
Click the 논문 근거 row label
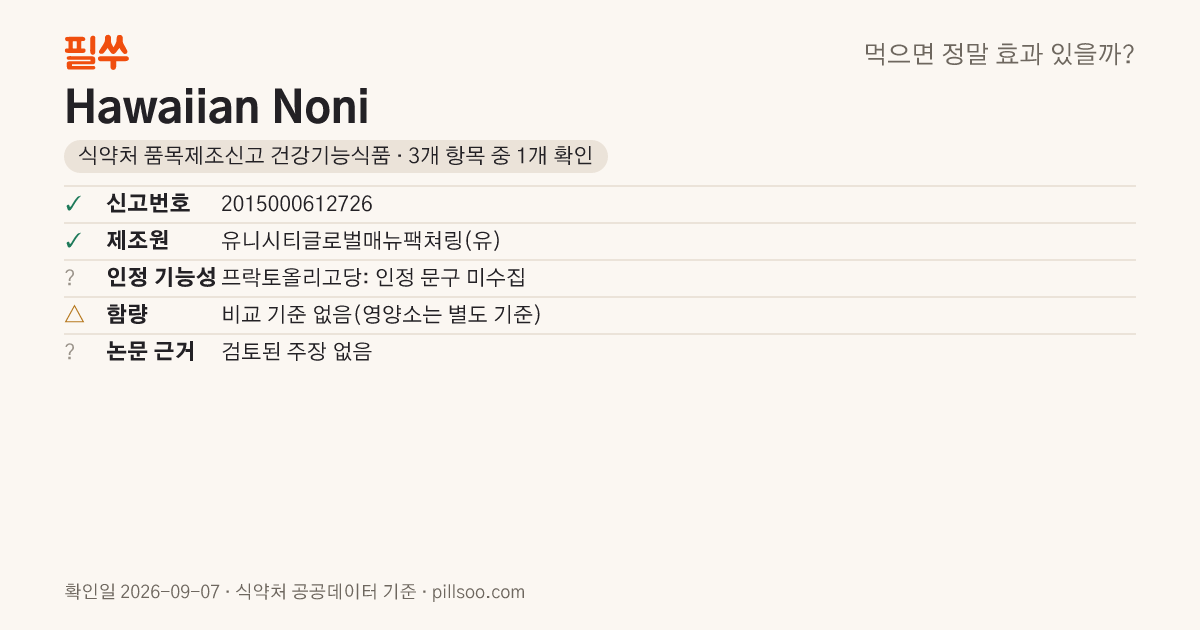(x=151, y=352)
